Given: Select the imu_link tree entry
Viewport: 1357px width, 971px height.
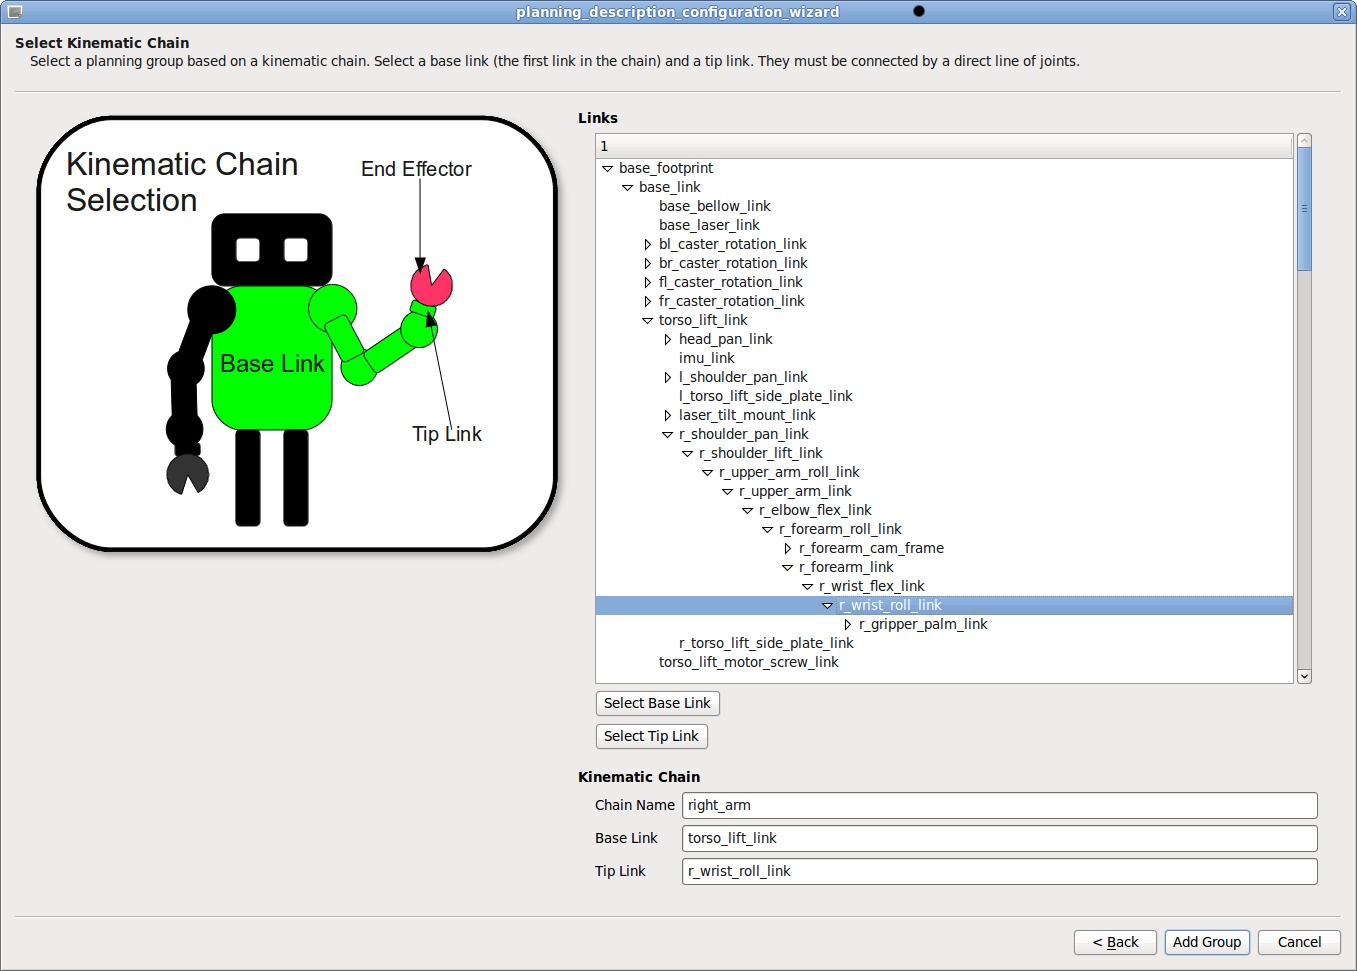Looking at the screenshot, I should click(x=706, y=359).
